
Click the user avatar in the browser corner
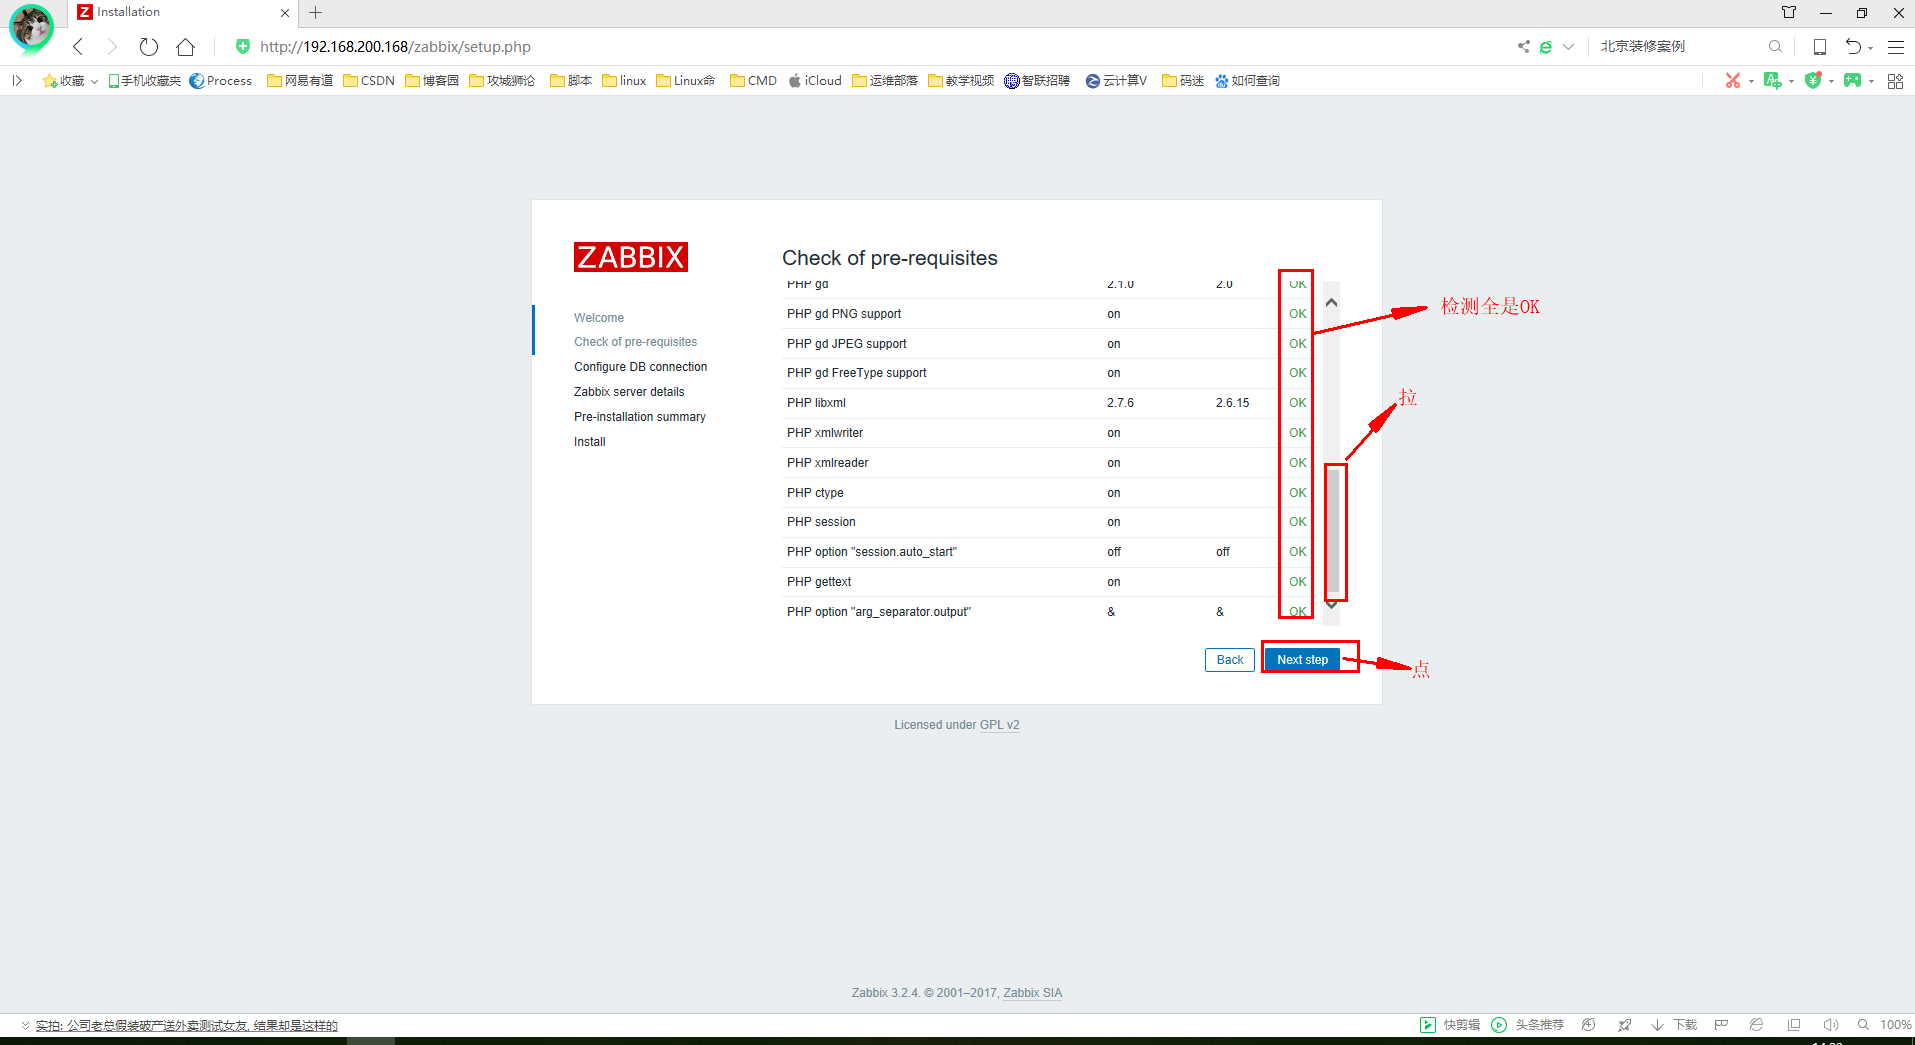click(32, 27)
